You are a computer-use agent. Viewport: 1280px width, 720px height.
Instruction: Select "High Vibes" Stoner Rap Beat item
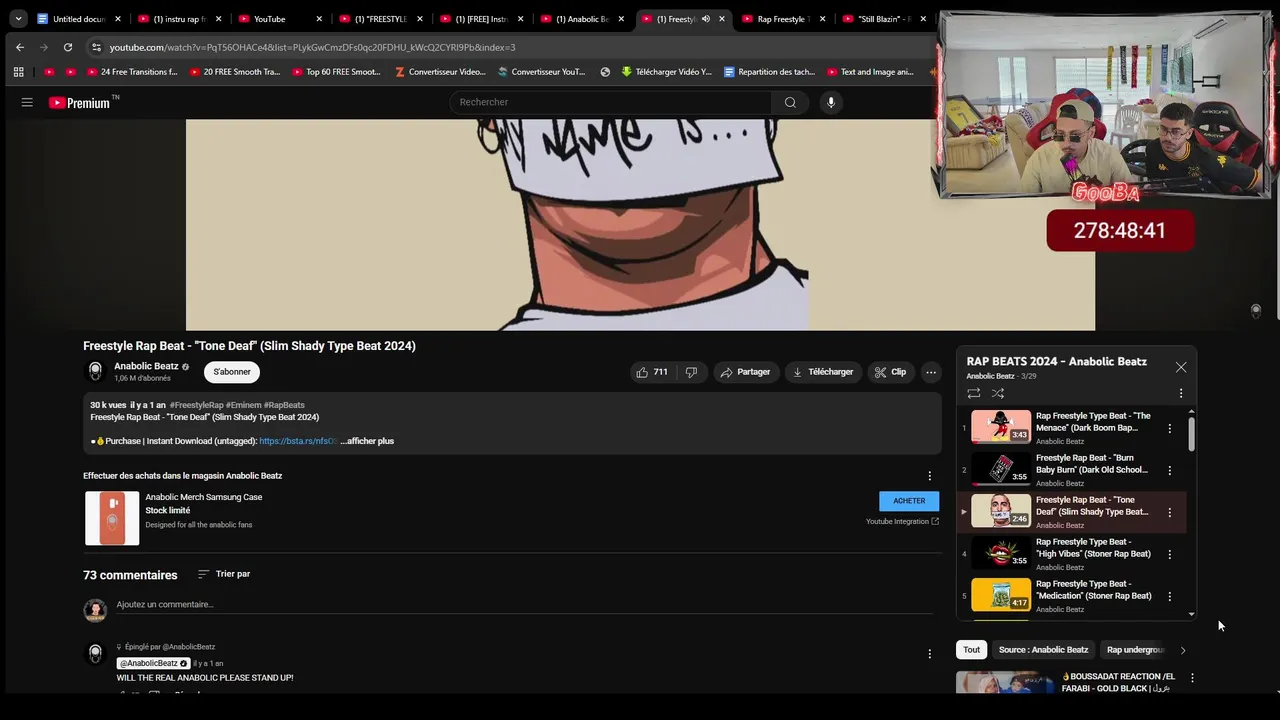point(1072,553)
